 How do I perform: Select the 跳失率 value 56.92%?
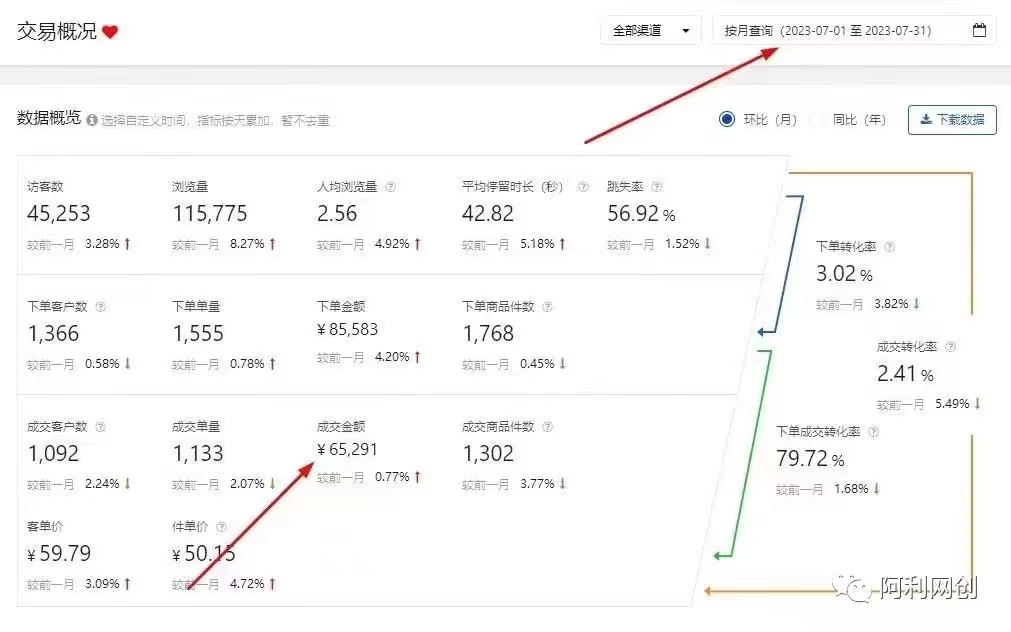(641, 213)
